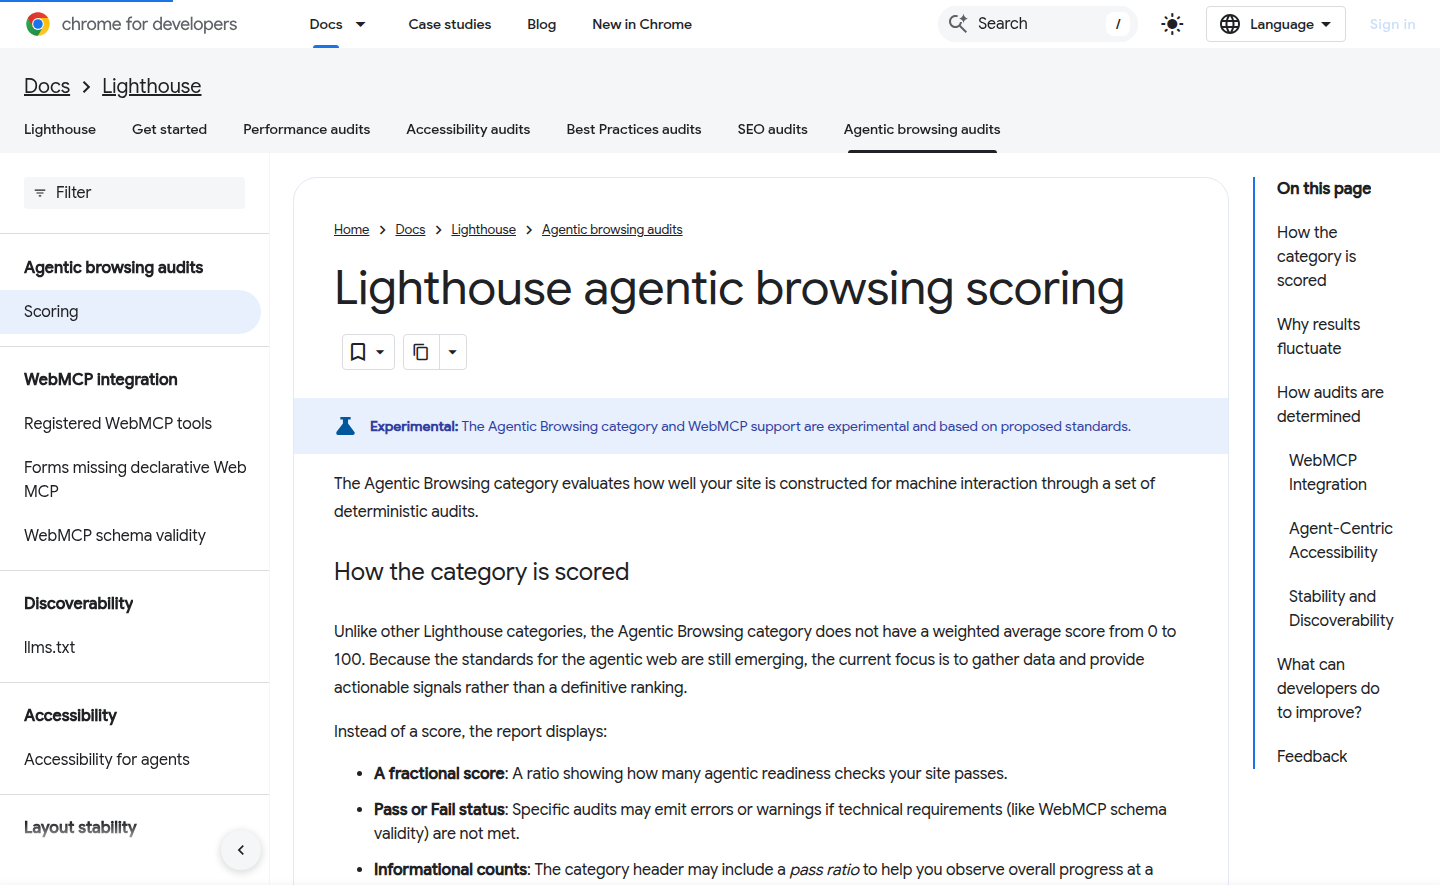Click the Sign in link
This screenshot has width=1440, height=885.
click(1392, 24)
